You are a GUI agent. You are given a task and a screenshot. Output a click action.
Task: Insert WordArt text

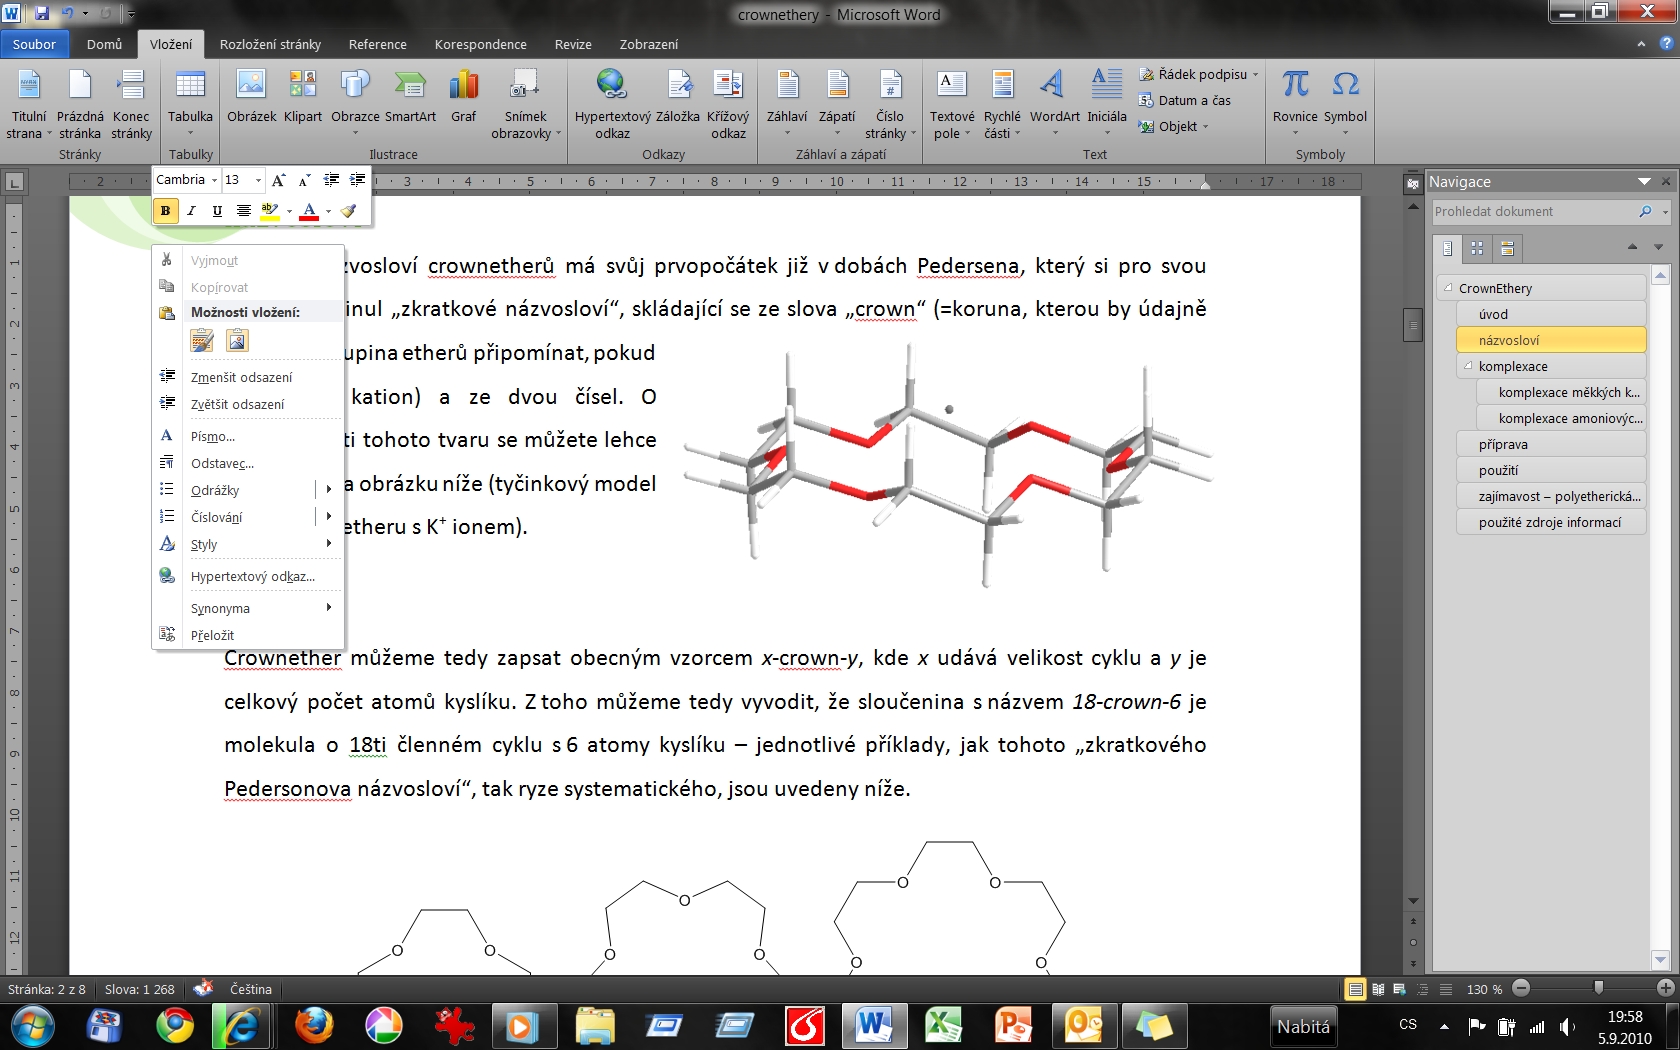point(1054,97)
